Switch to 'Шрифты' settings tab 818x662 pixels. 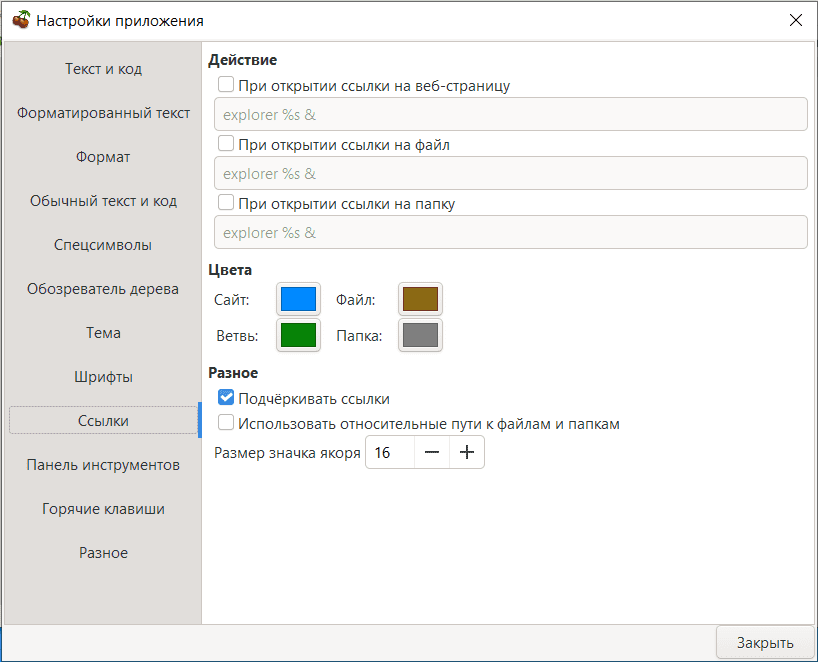click(104, 377)
